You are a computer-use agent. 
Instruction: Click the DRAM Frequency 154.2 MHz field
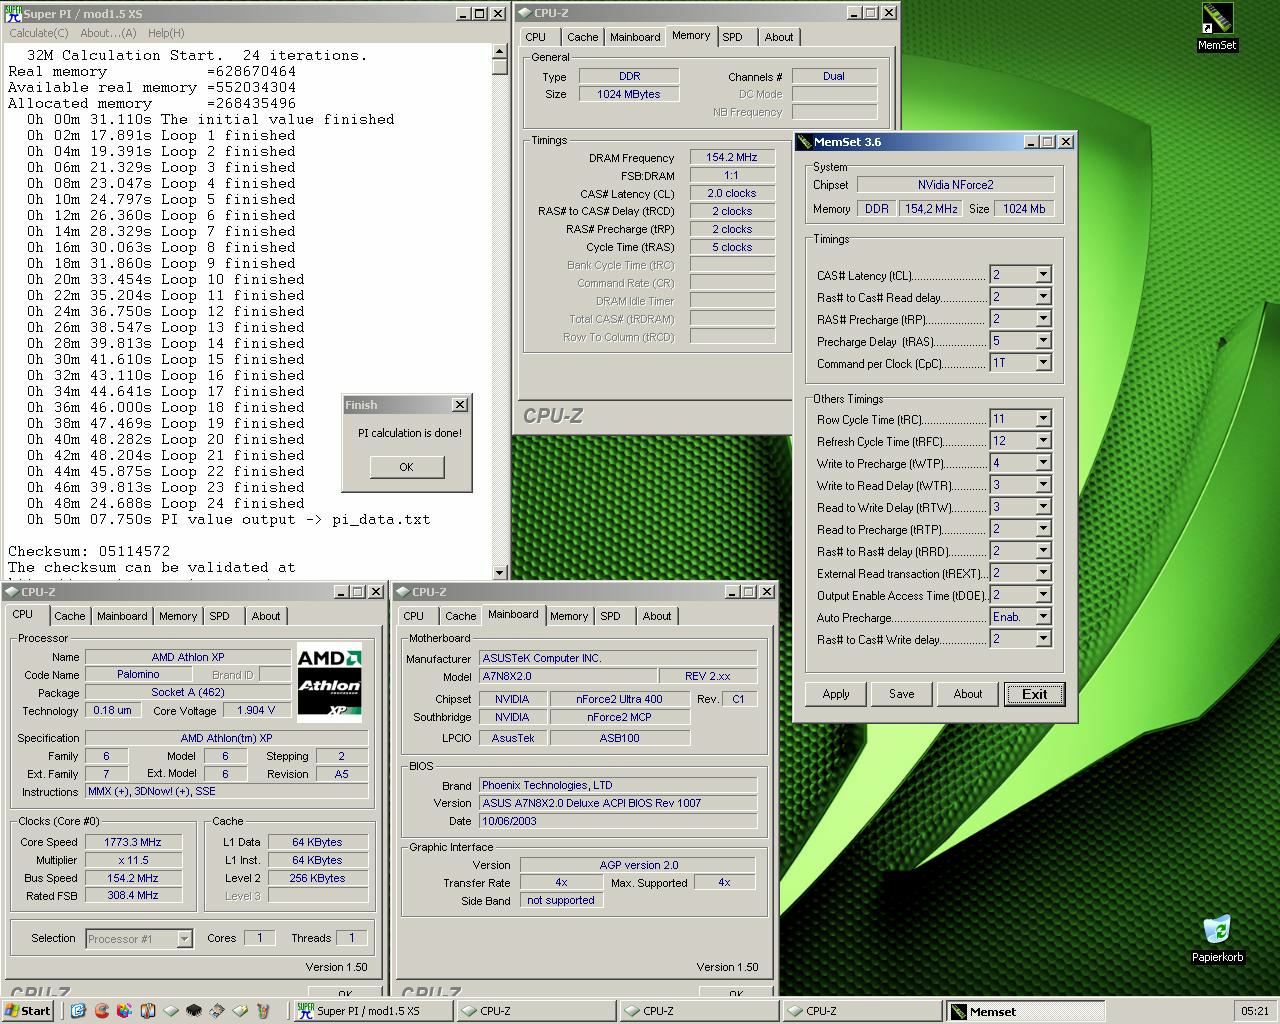[732, 158]
